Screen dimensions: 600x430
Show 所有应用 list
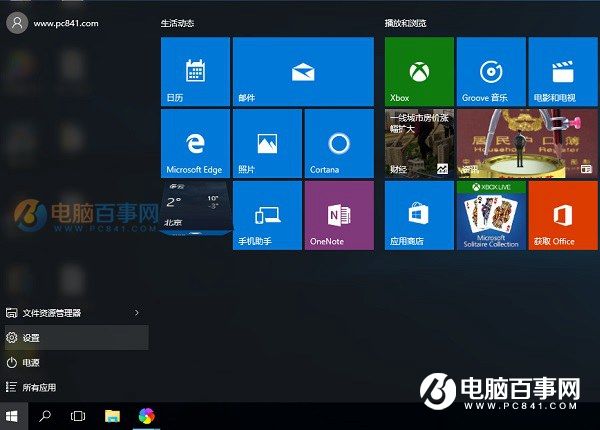77,387
